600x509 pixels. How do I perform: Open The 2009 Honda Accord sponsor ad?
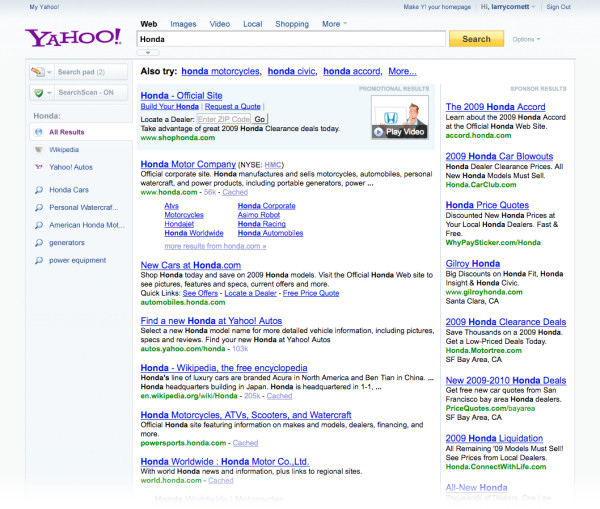click(496, 107)
